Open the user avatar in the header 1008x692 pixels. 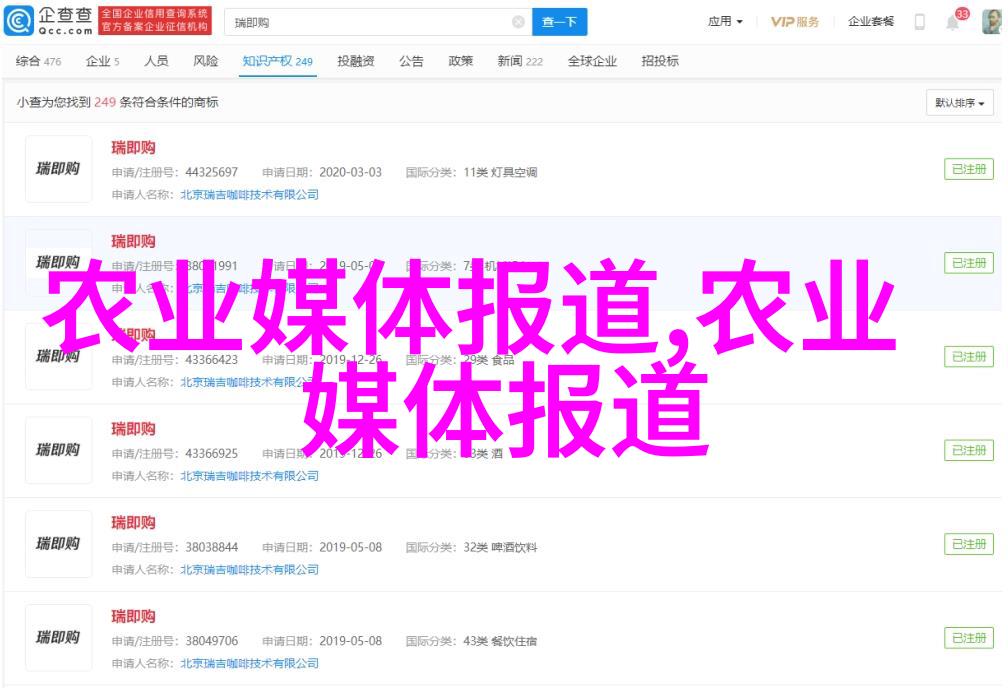[x=991, y=22]
